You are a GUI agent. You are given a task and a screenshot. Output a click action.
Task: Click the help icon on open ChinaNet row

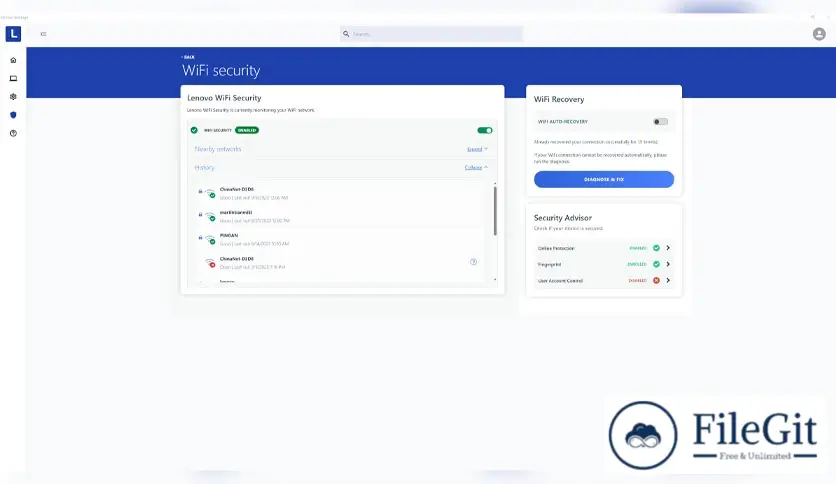tap(473, 262)
